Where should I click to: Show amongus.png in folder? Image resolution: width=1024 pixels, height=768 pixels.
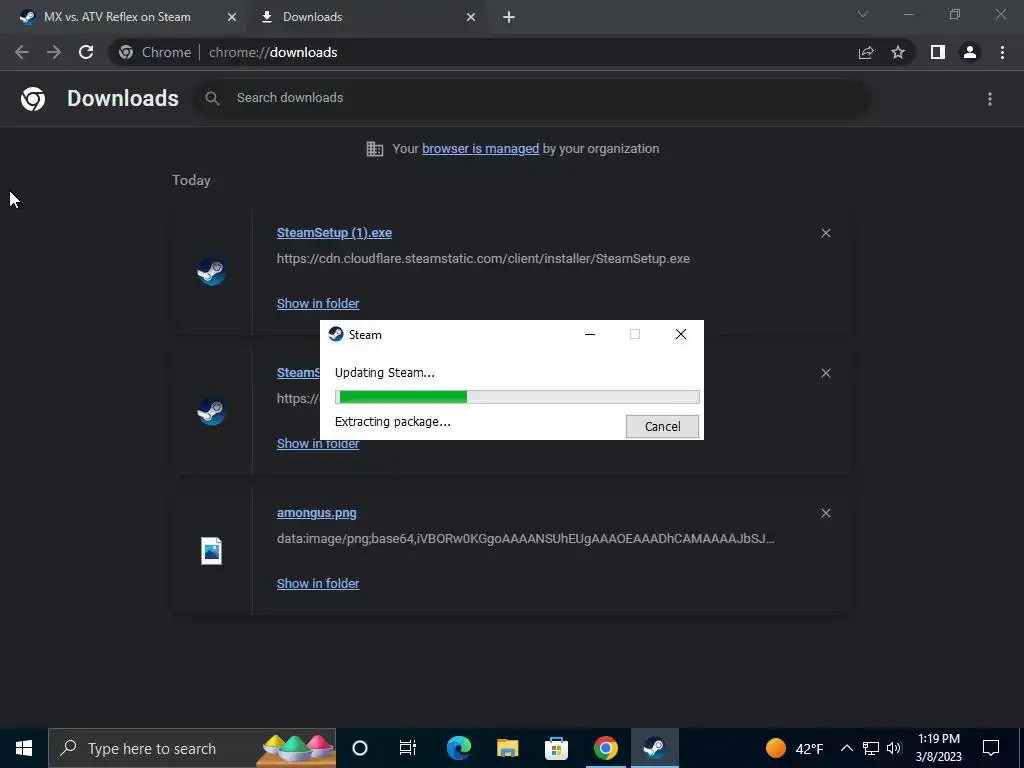click(x=318, y=584)
